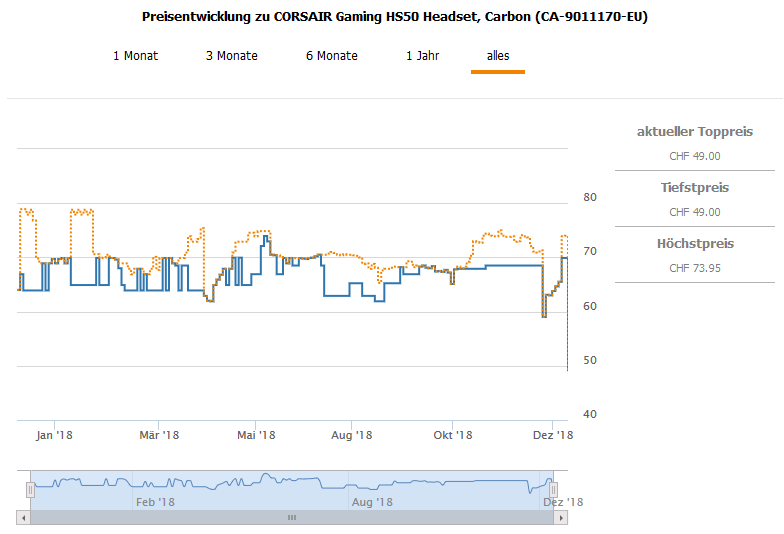This screenshot has width=784, height=534.
Task: Click the aktueller Toppreis heading
Action: click(694, 132)
